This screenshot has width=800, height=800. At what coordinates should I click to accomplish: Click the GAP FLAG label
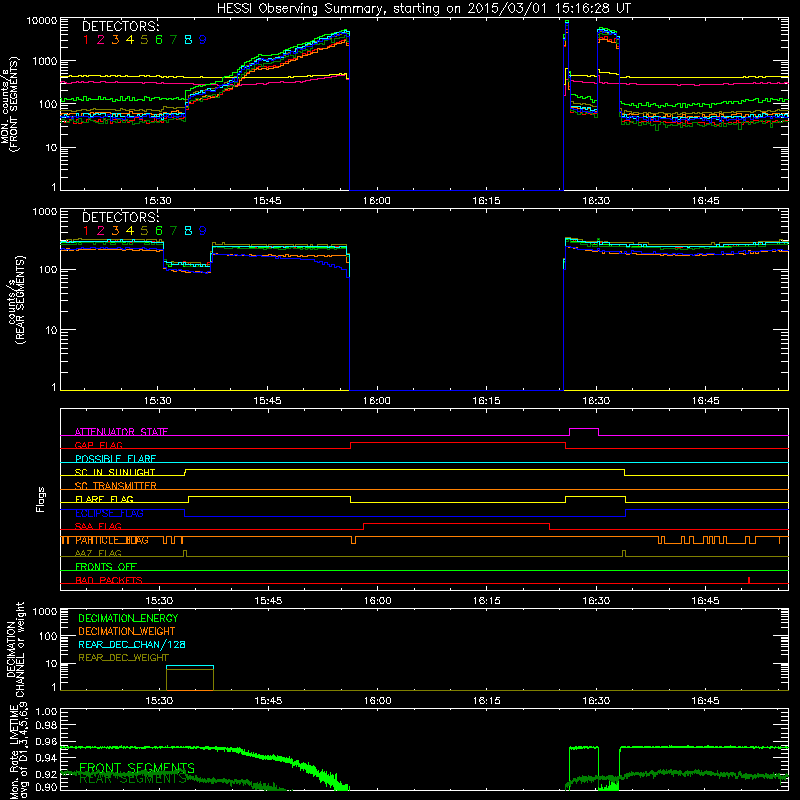tap(98, 445)
